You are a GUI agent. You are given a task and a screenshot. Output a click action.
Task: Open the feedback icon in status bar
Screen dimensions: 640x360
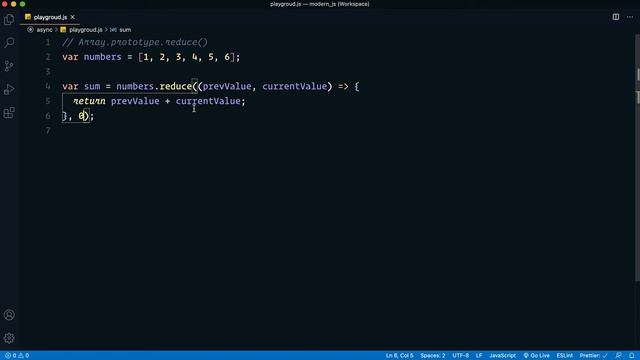point(619,356)
